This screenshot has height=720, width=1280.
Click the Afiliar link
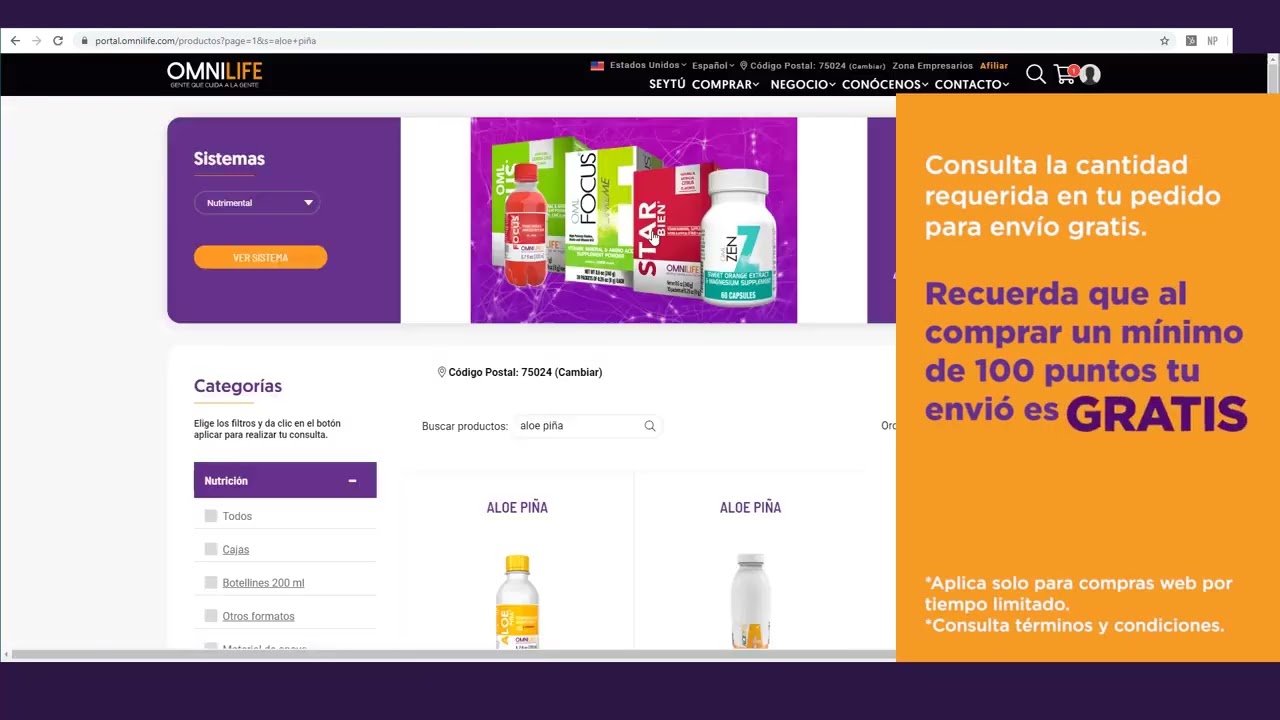point(994,66)
